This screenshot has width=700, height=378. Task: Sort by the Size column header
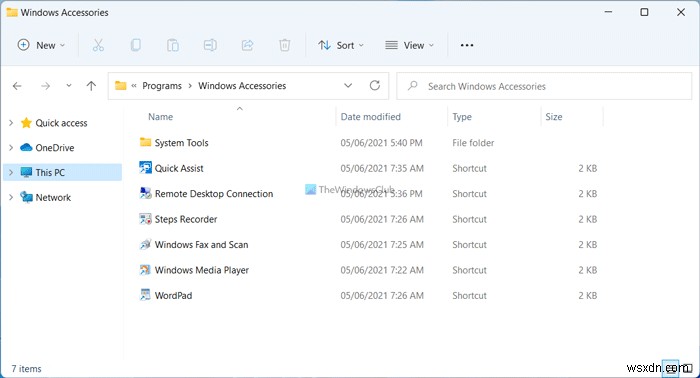[x=554, y=117]
